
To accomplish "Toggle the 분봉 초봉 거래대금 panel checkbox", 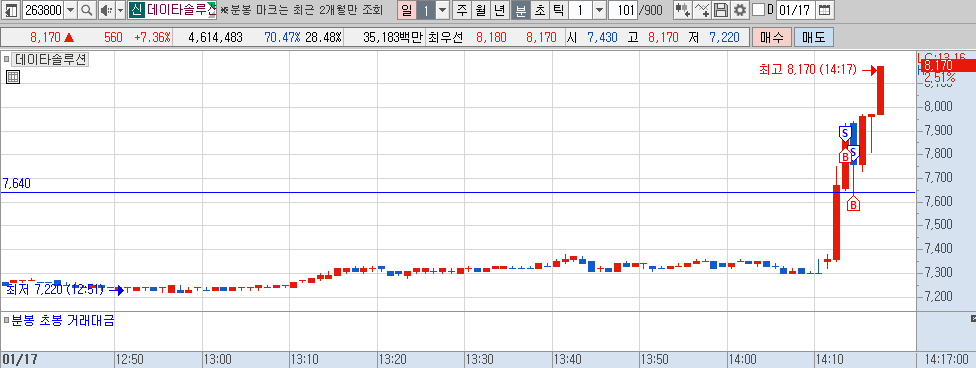I will pos(7,321).
